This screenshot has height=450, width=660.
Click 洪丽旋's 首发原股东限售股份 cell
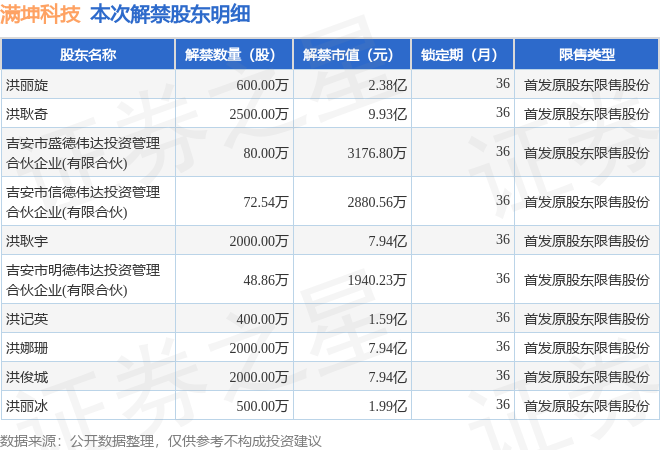(587, 85)
